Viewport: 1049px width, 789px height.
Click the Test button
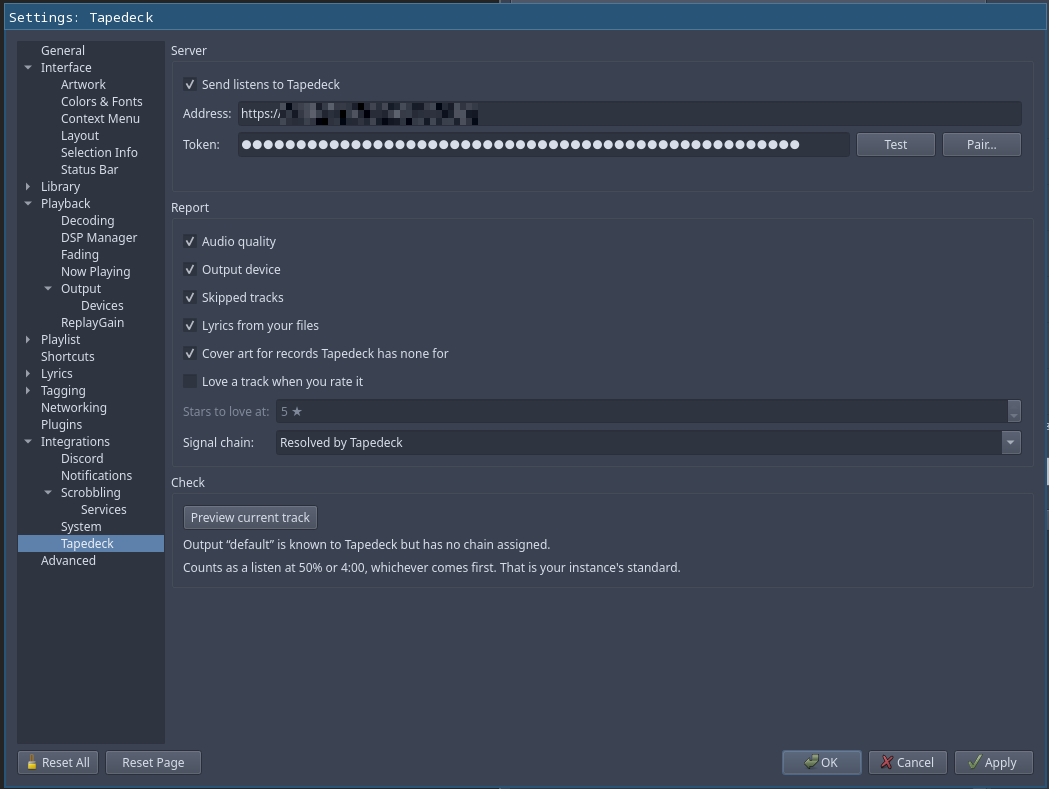tap(895, 145)
